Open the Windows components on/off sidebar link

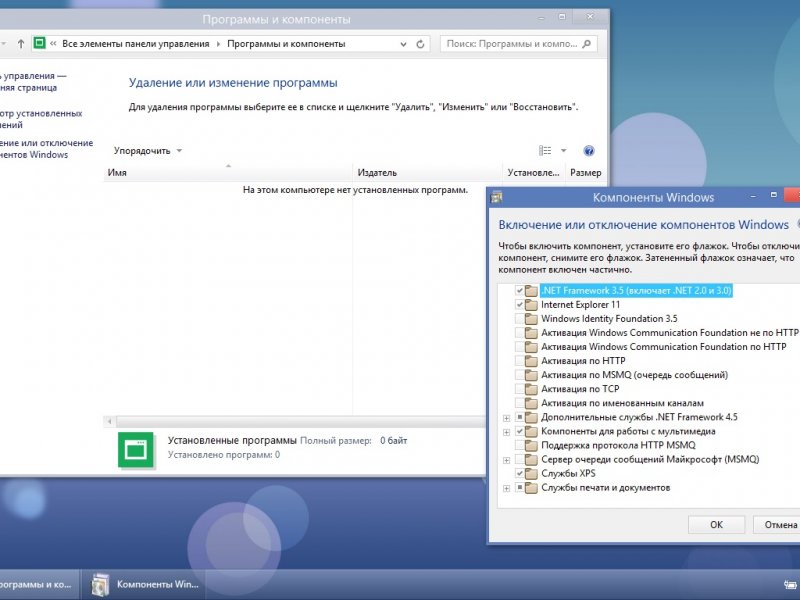[x=45, y=149]
